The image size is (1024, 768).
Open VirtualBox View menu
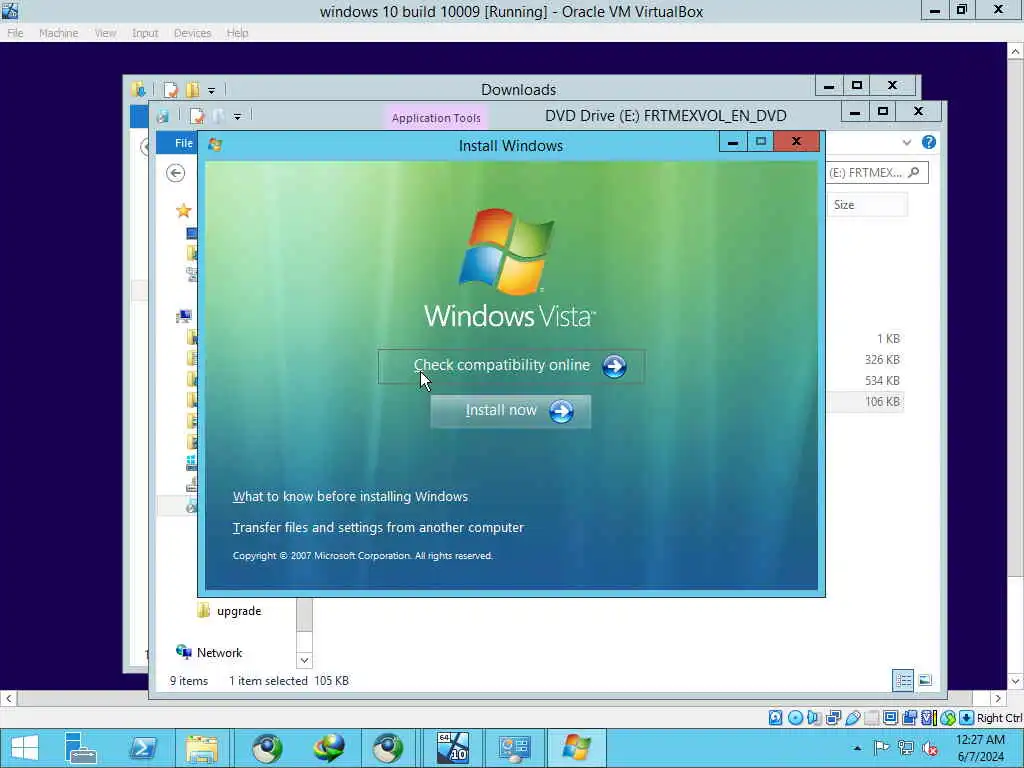[105, 33]
